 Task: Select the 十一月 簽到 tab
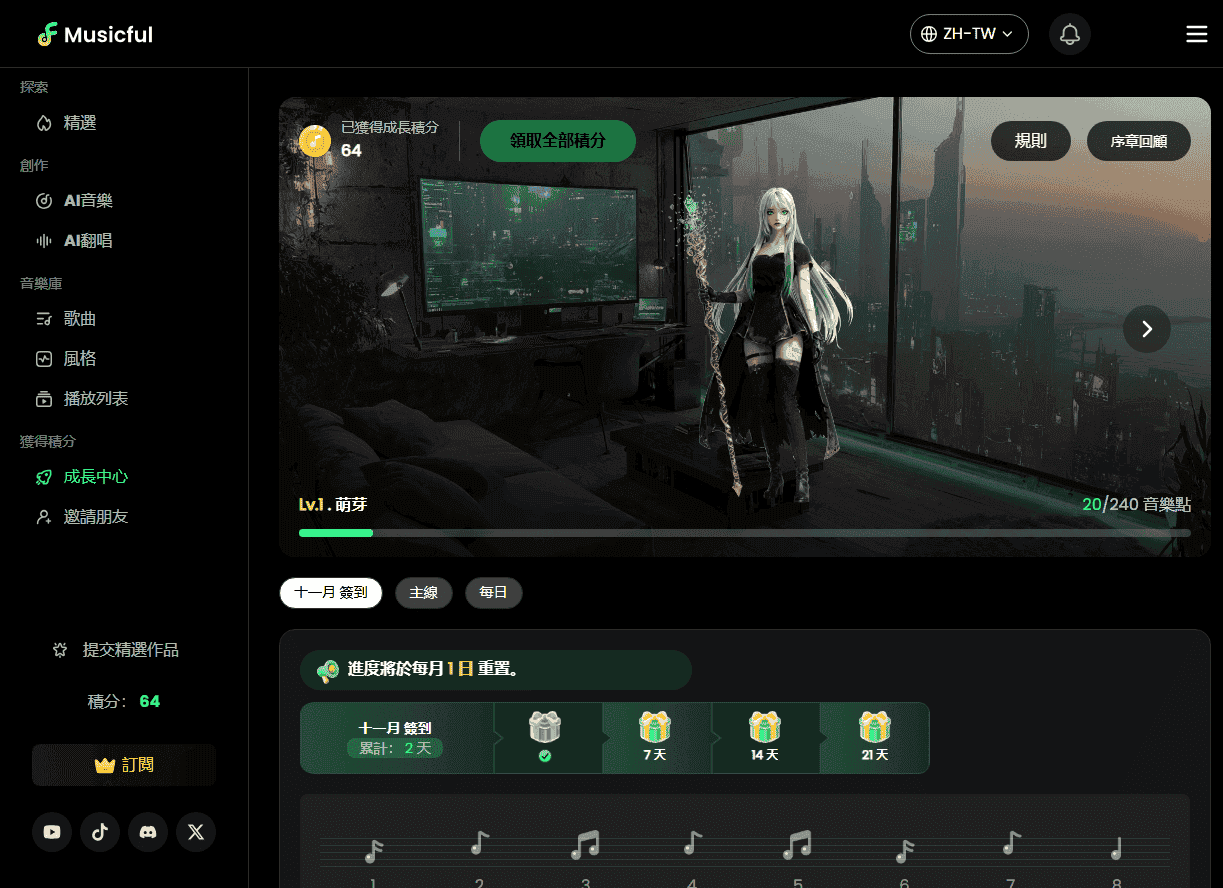click(331, 593)
